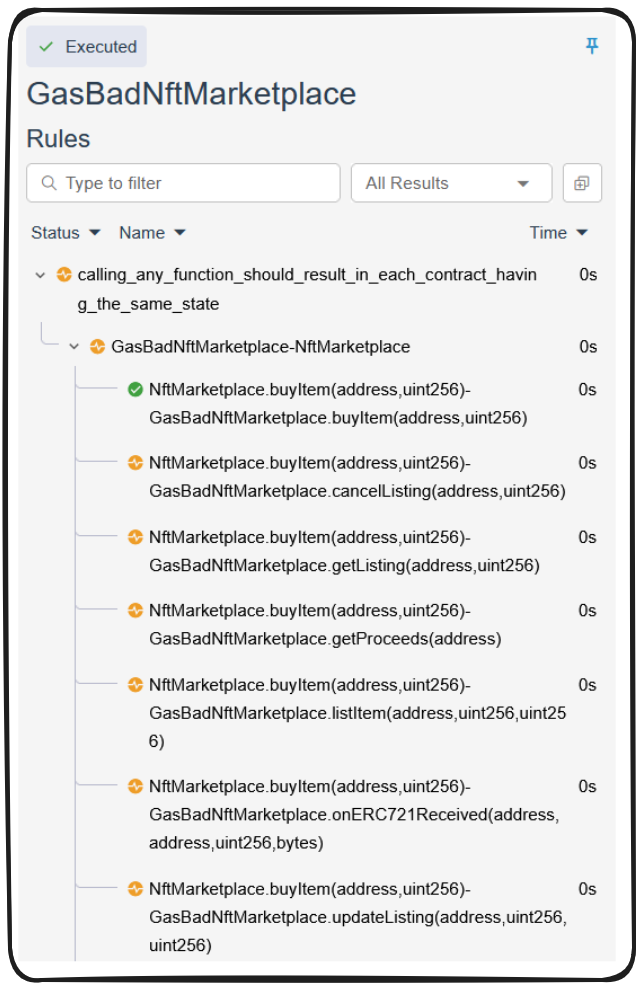Sort rules by Status column
Screen dimensions: 644x990
point(66,233)
